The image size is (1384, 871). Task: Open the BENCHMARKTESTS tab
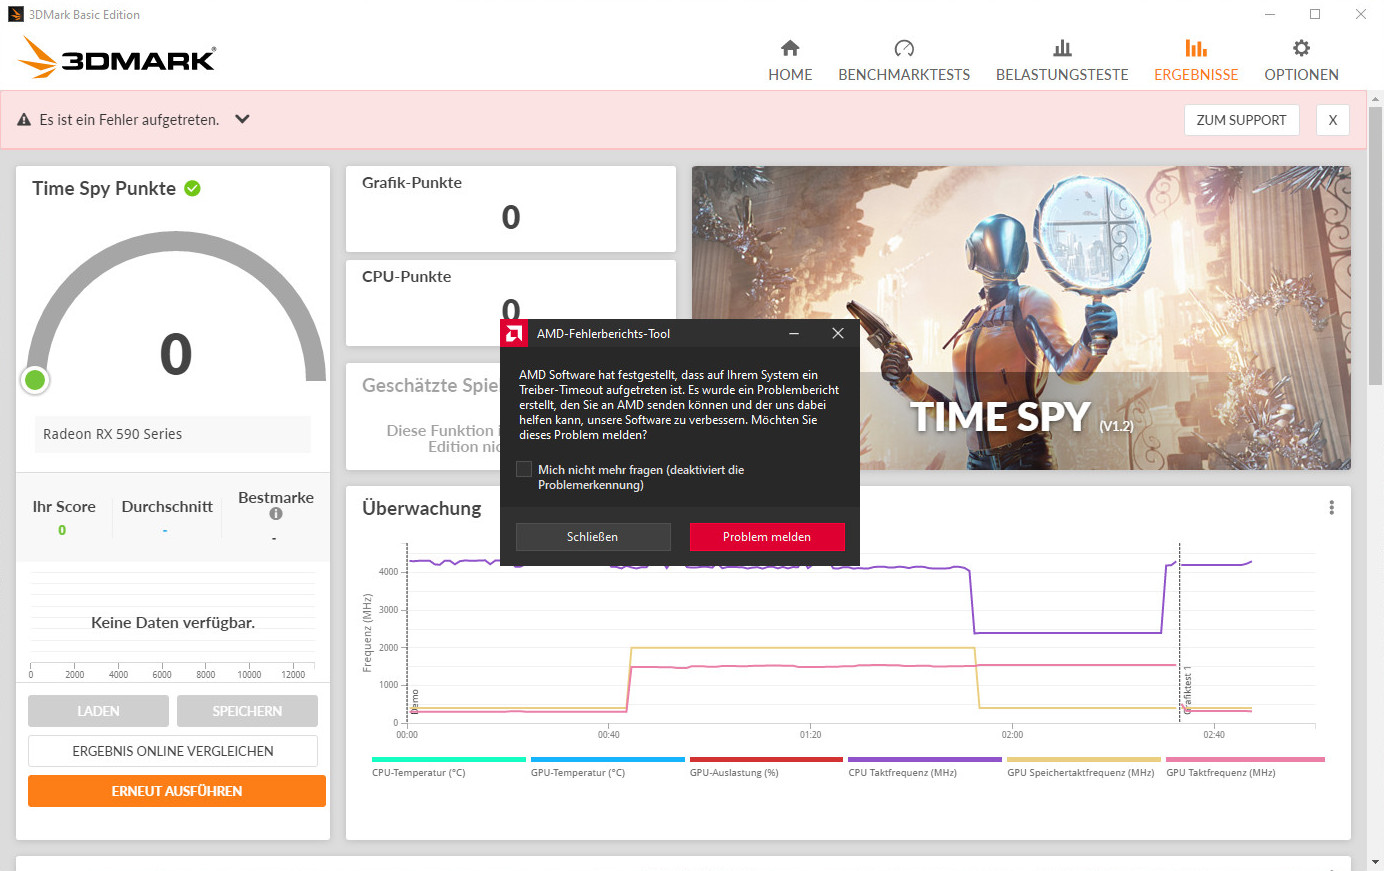coord(904,61)
